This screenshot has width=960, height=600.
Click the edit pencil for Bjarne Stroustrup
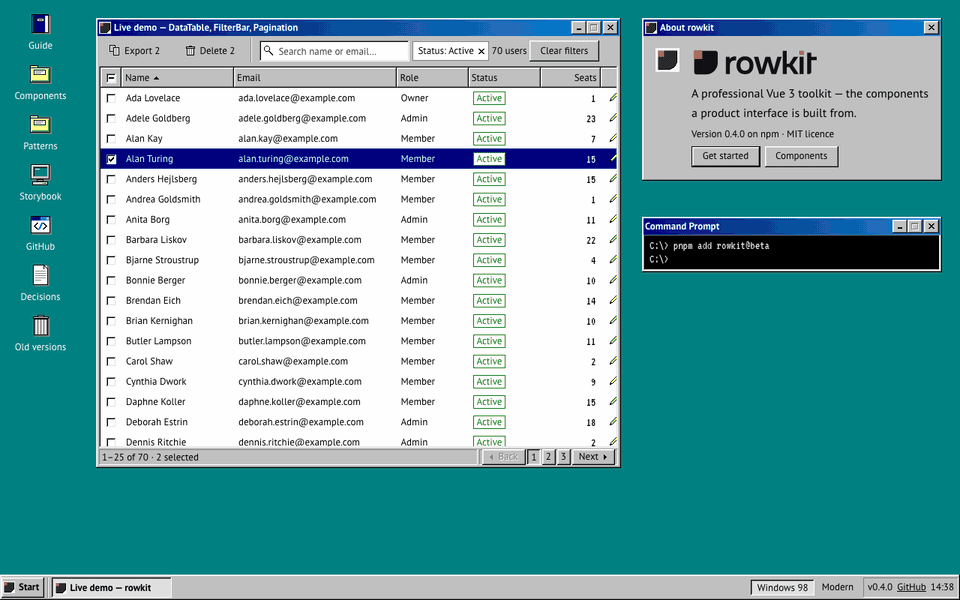613,259
